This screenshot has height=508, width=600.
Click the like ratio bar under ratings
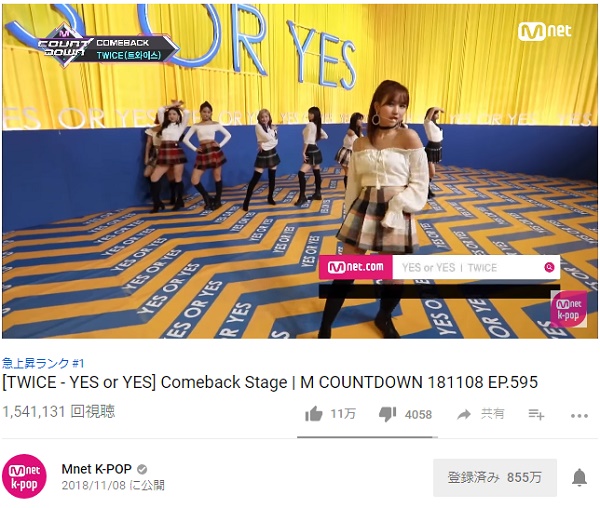tap(367, 437)
